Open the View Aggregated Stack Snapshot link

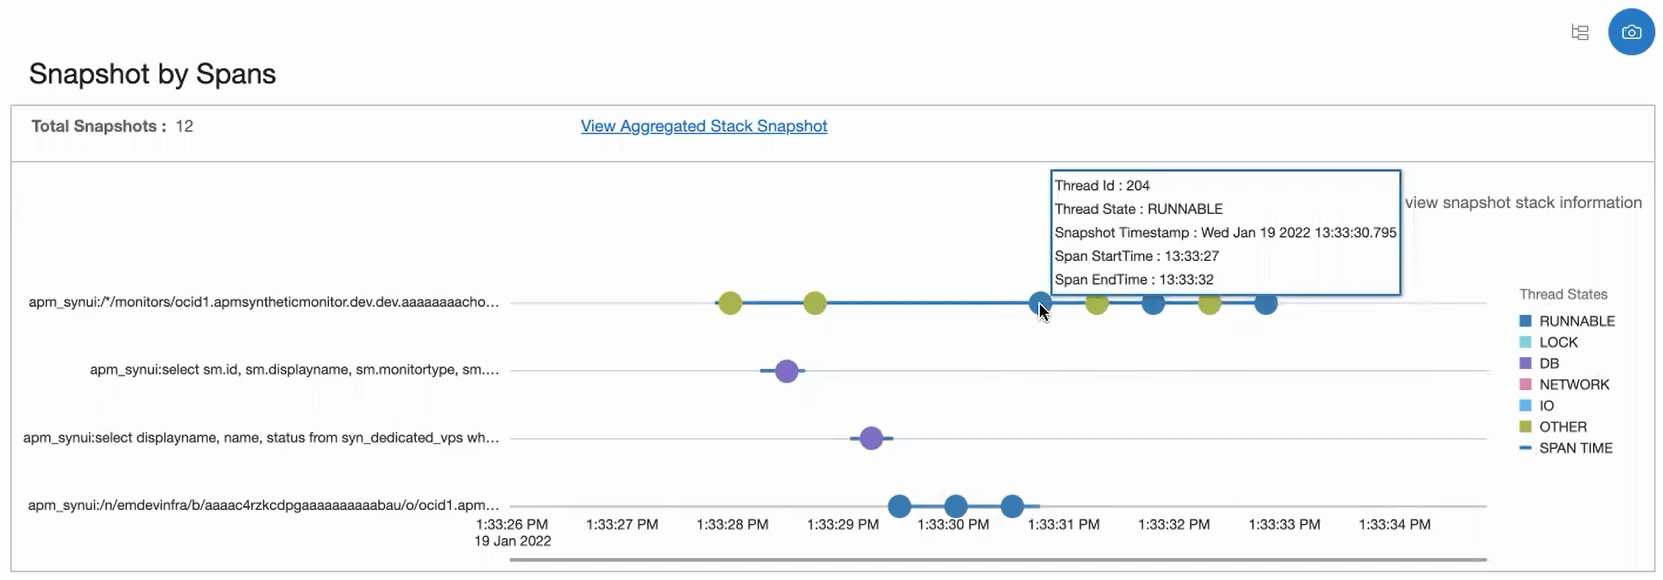703,126
